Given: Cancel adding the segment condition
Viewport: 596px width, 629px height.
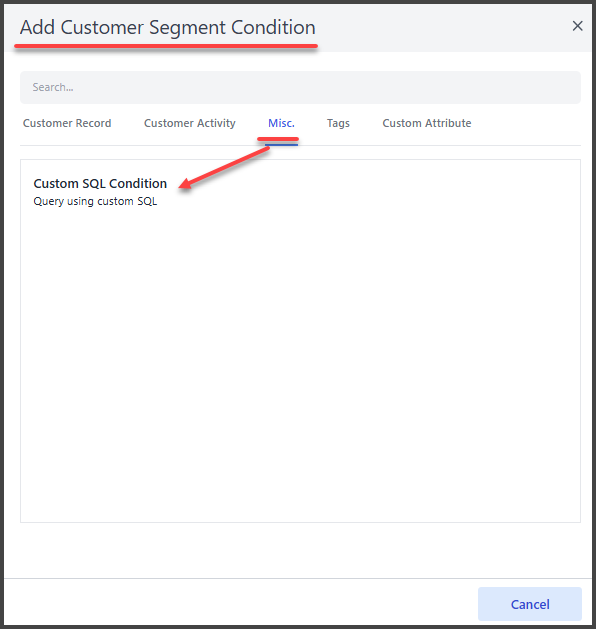Looking at the screenshot, I should click(530, 604).
